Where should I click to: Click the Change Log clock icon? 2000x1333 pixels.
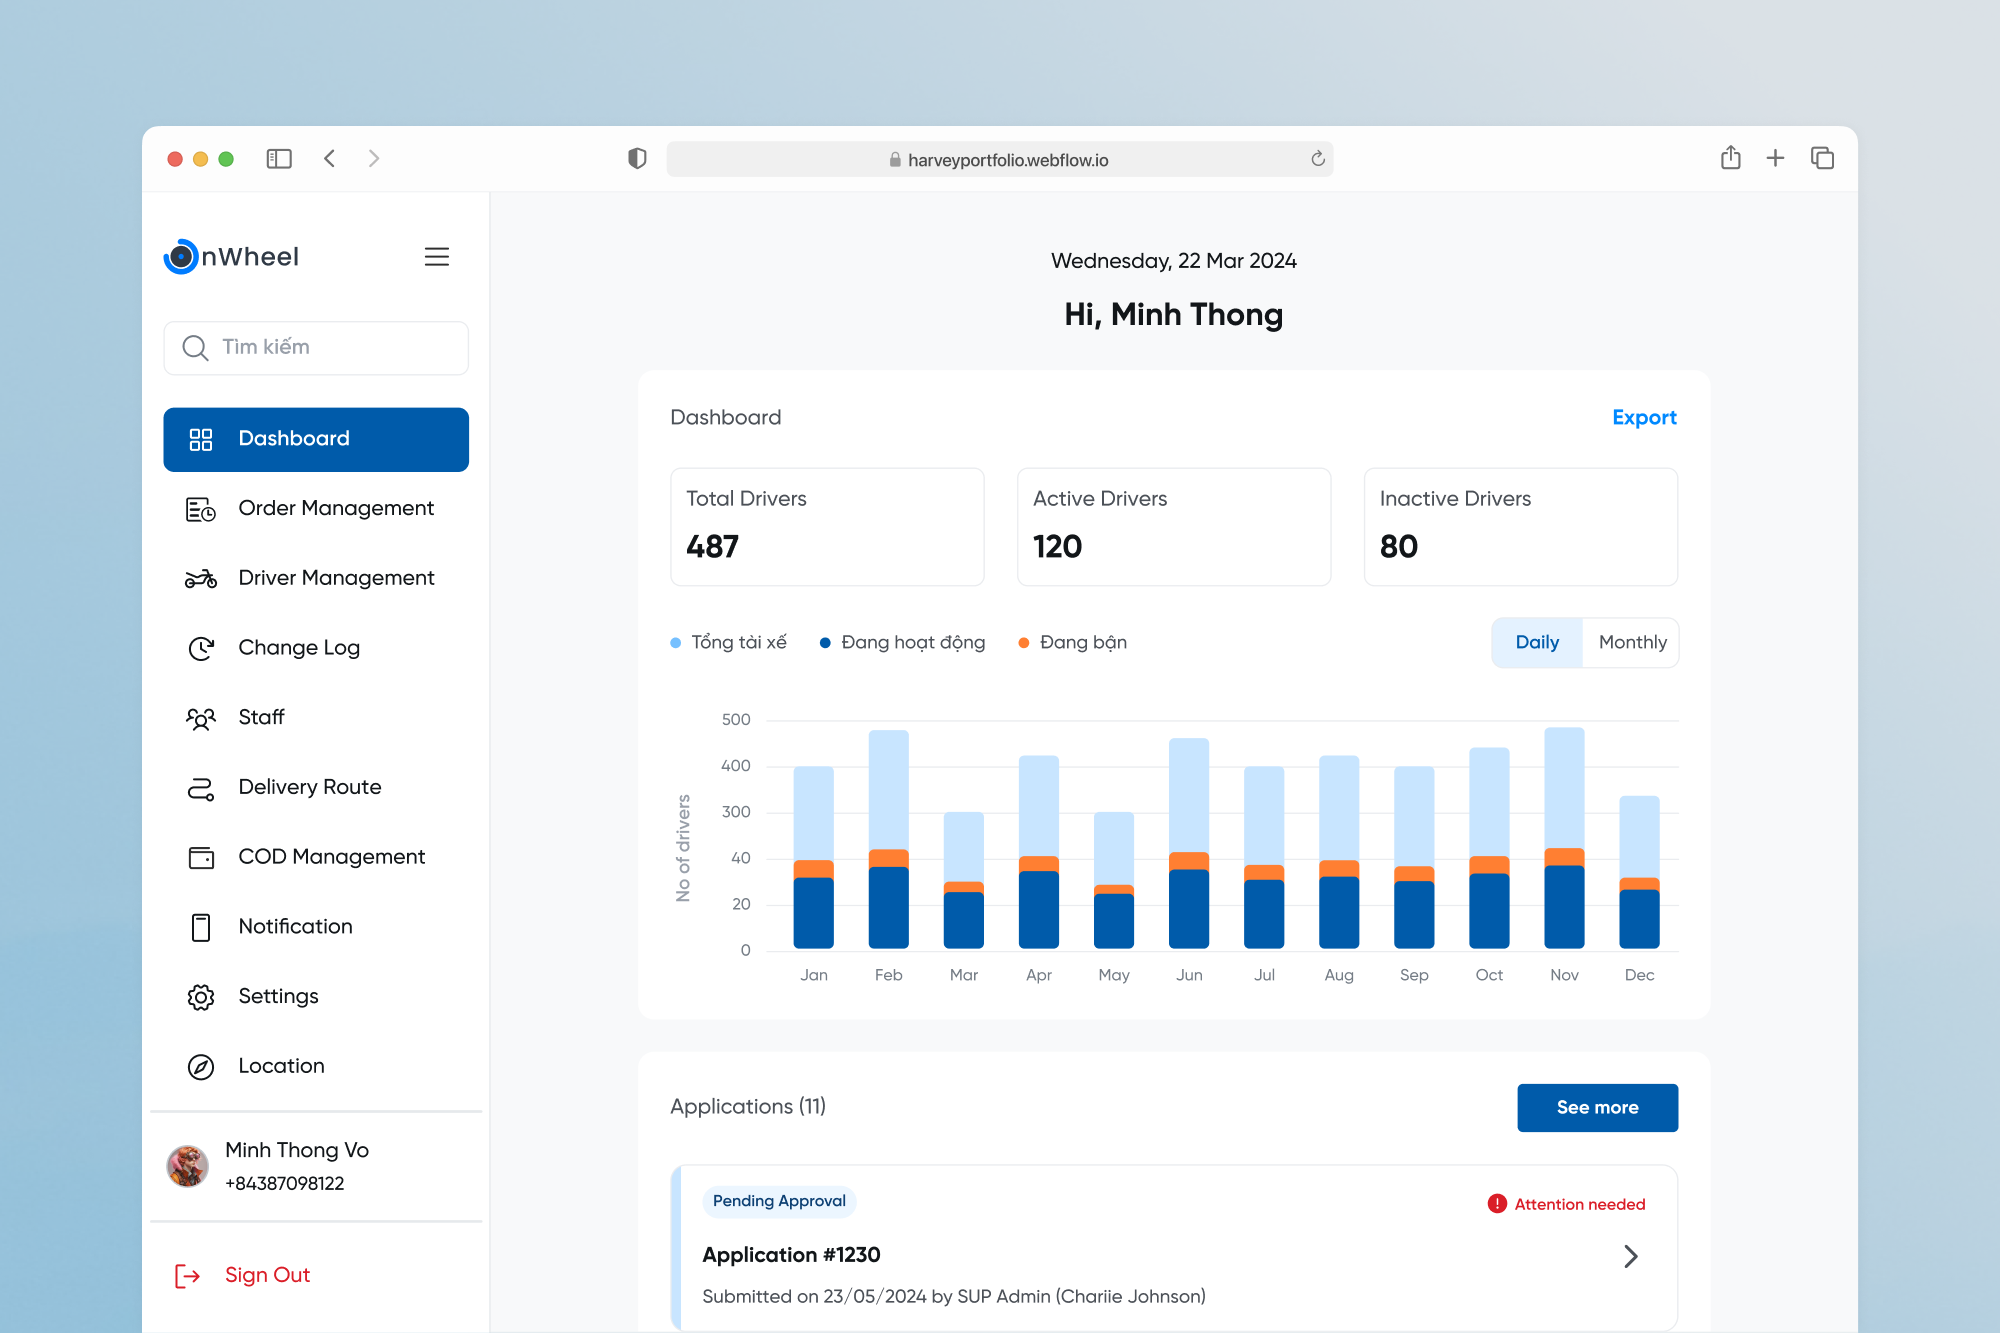200,649
